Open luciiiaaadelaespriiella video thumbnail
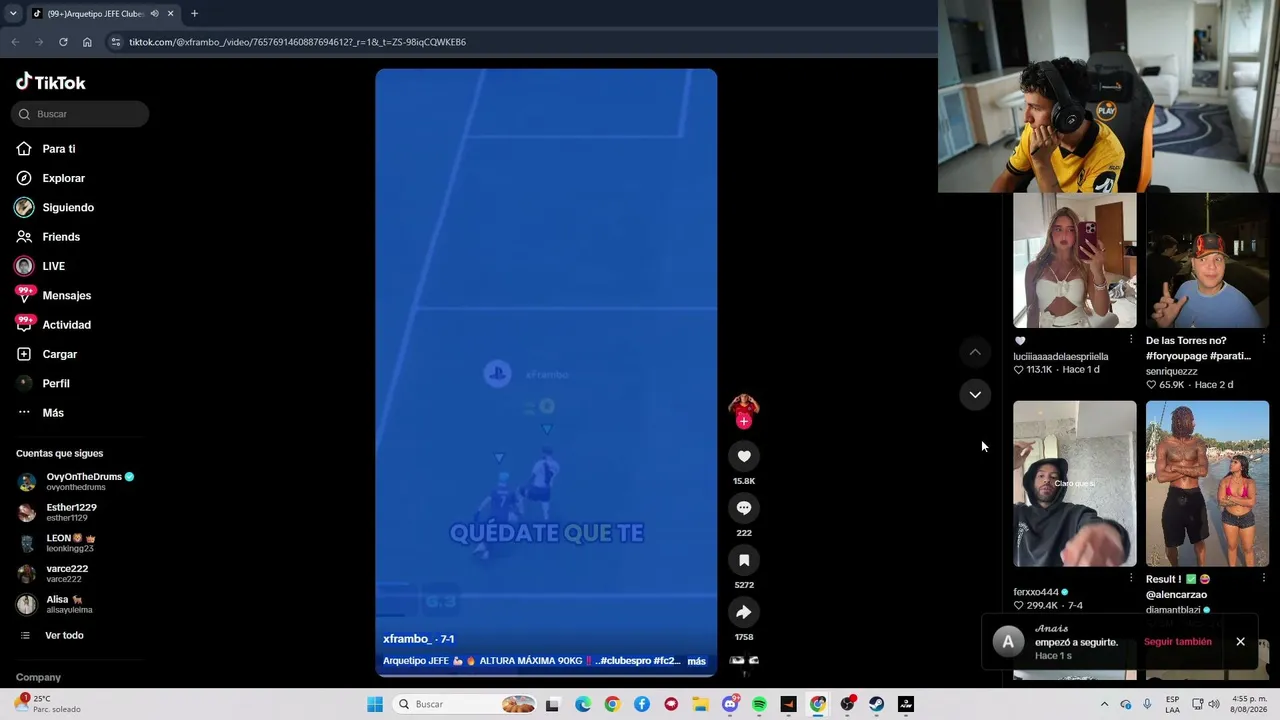This screenshot has width=1280, height=720. [x=1075, y=260]
